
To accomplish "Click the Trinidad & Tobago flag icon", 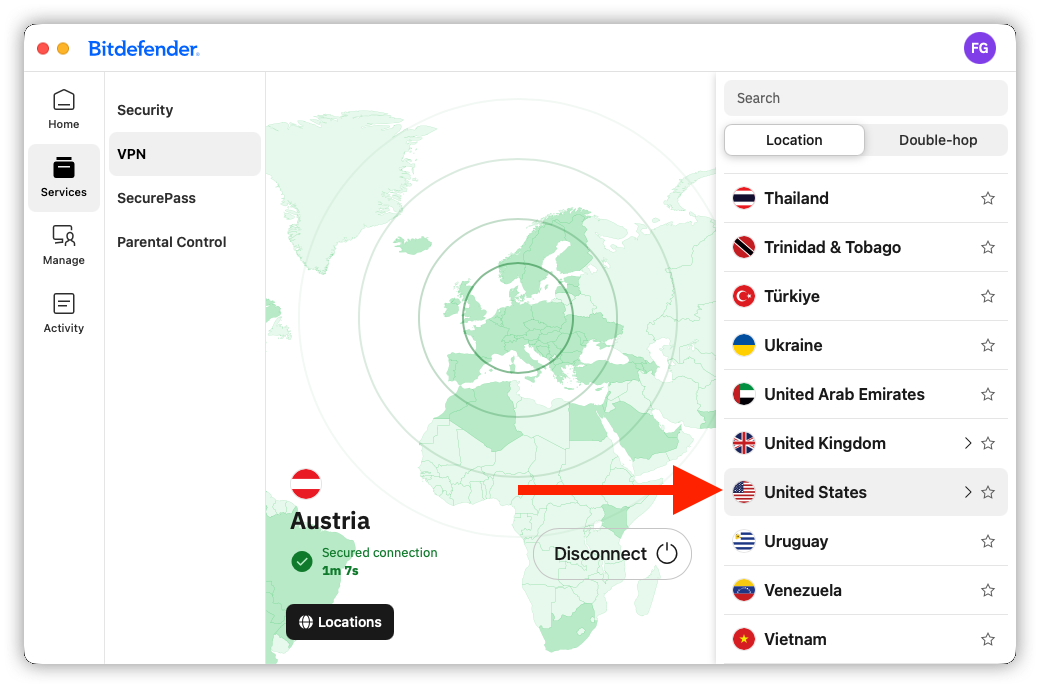I will click(x=744, y=247).
